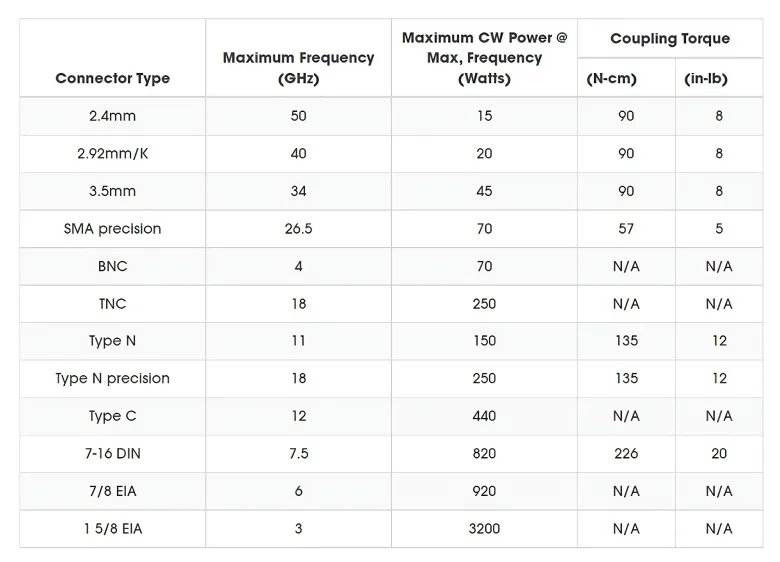Select the SMA precision row label

click(112, 229)
